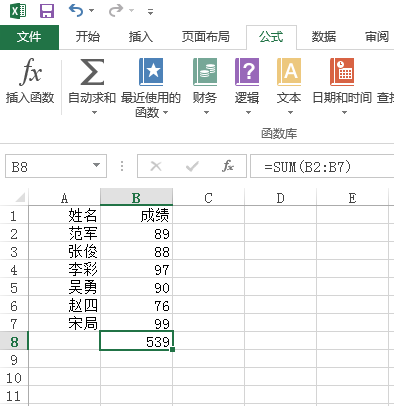
Task: Open the 审阅 review tab
Action: [377, 37]
